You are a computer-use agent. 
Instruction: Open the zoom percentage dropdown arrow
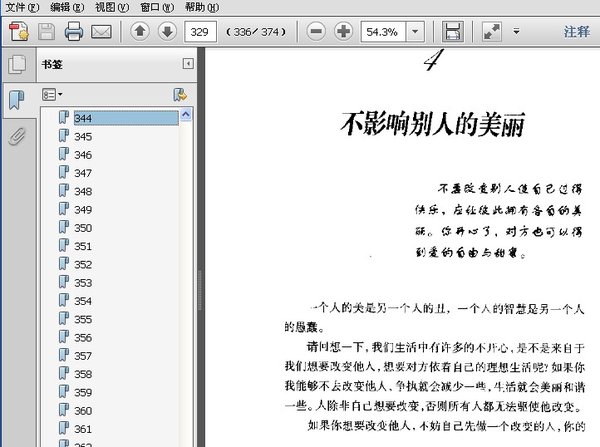click(415, 32)
